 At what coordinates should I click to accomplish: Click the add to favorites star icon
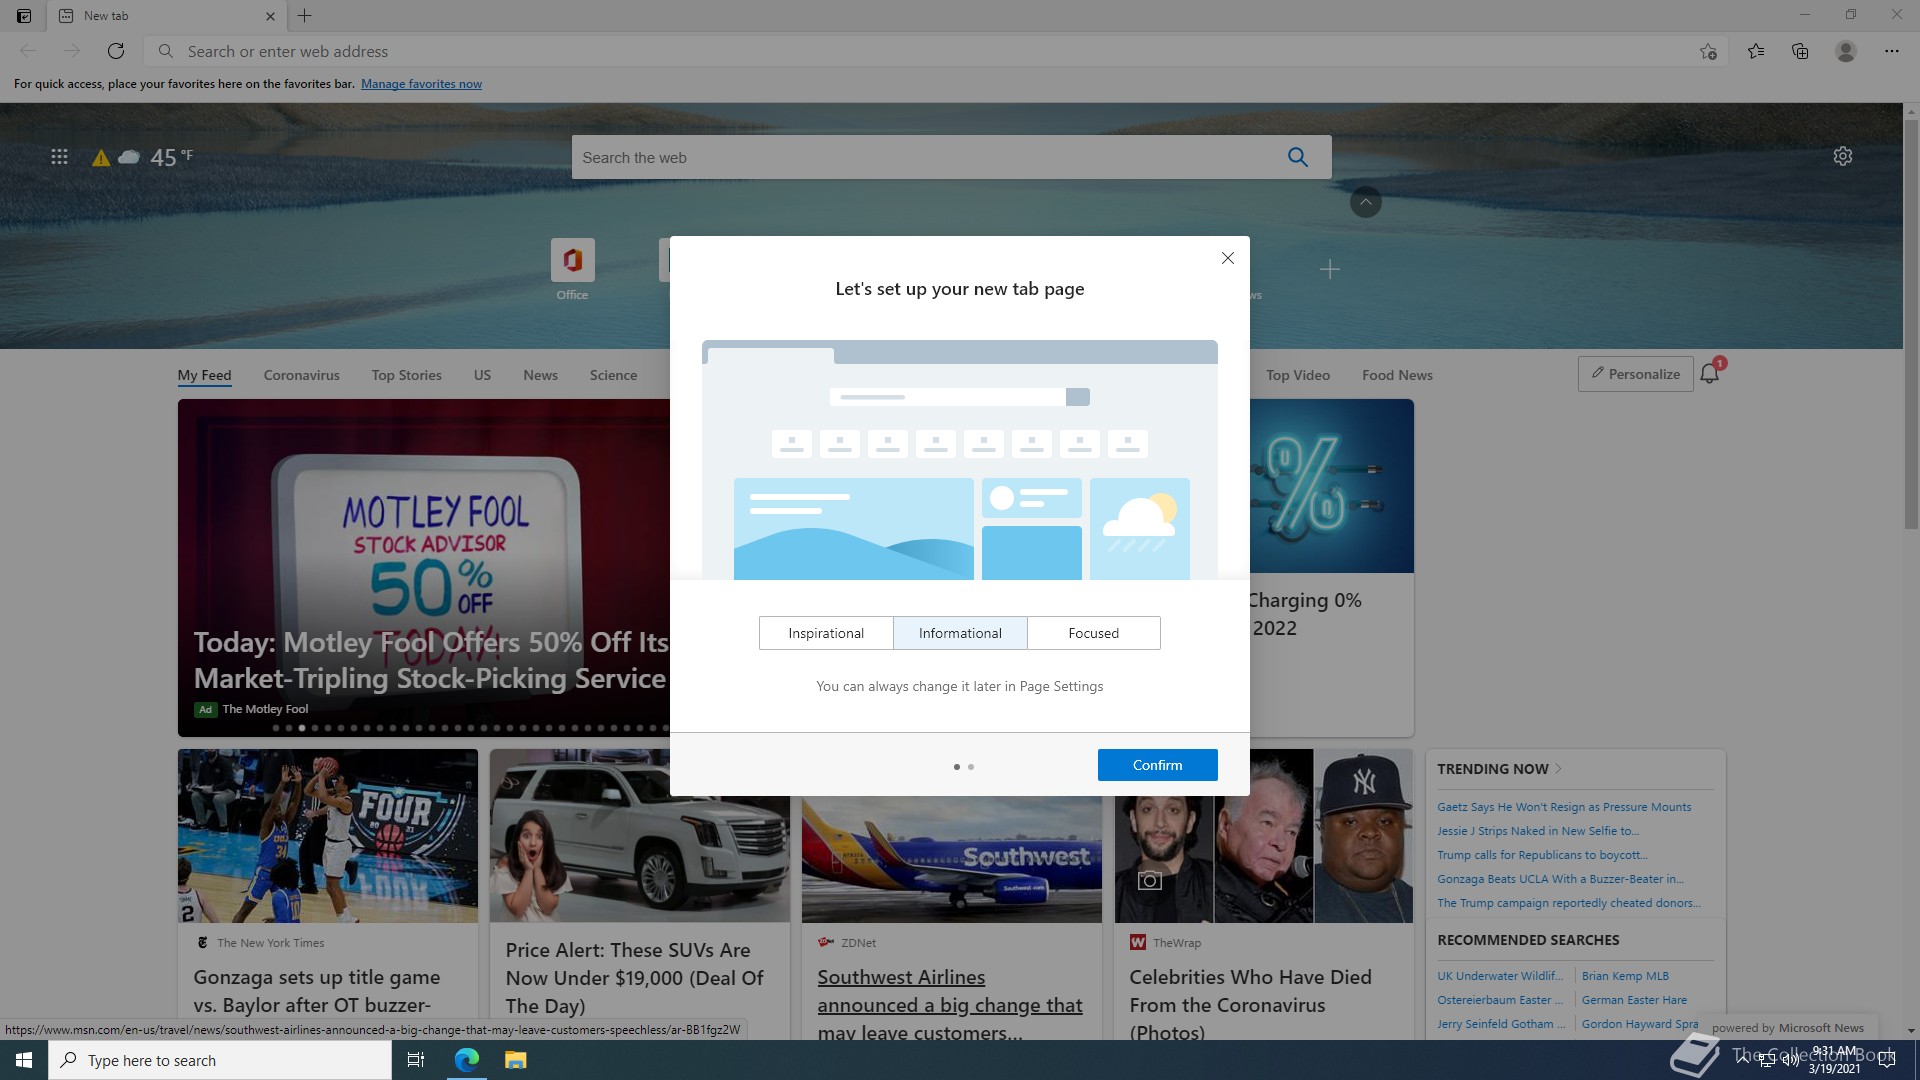1708,51
